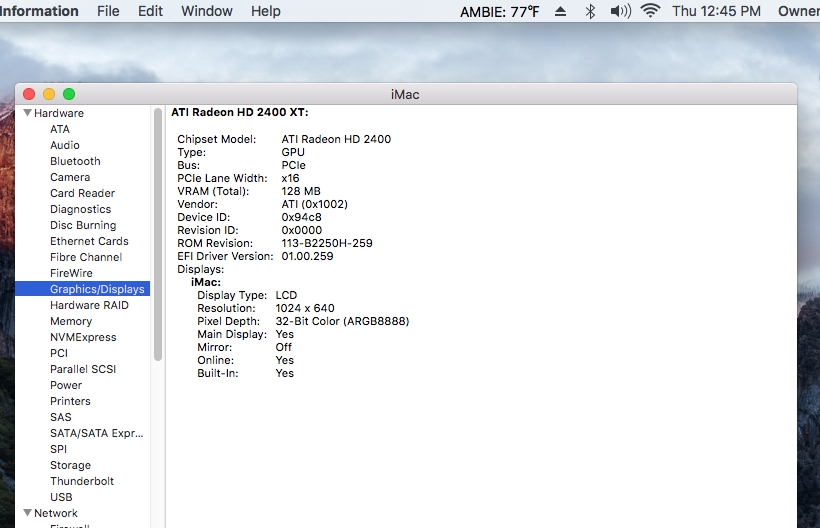Collapse the Hardware section triangle
820x528 pixels.
27,113
